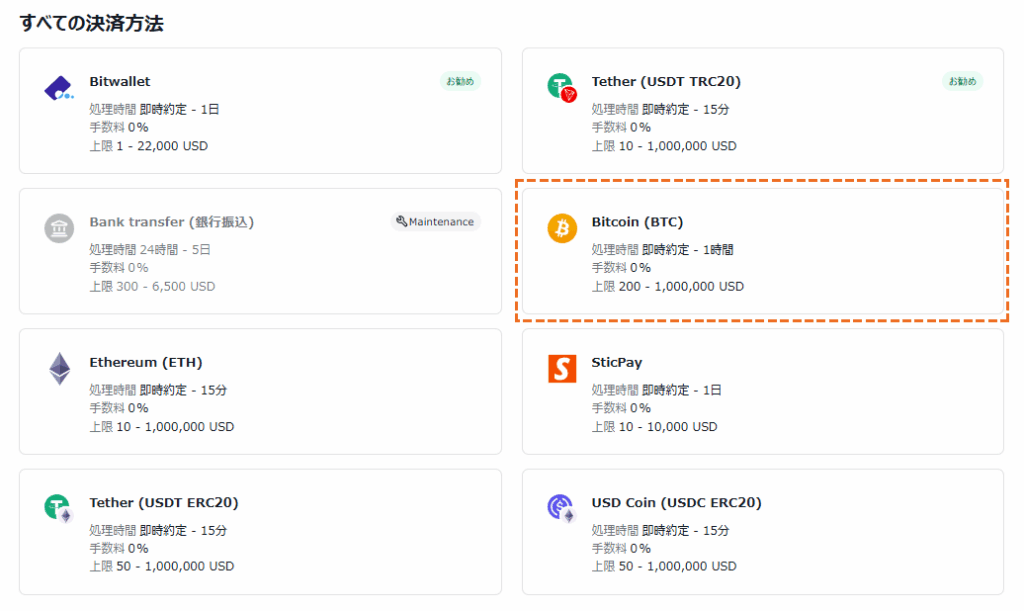Click the Ethereum diamond icon
The width and height of the screenshot is (1024, 611).
[x=59, y=369]
